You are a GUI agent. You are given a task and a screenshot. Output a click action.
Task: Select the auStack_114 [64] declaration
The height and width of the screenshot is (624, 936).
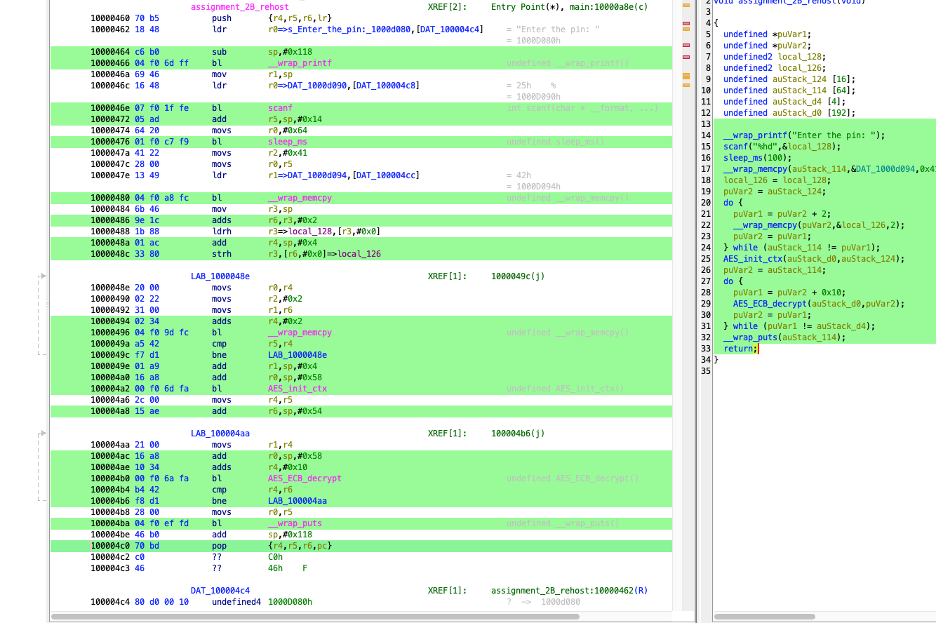789,91
